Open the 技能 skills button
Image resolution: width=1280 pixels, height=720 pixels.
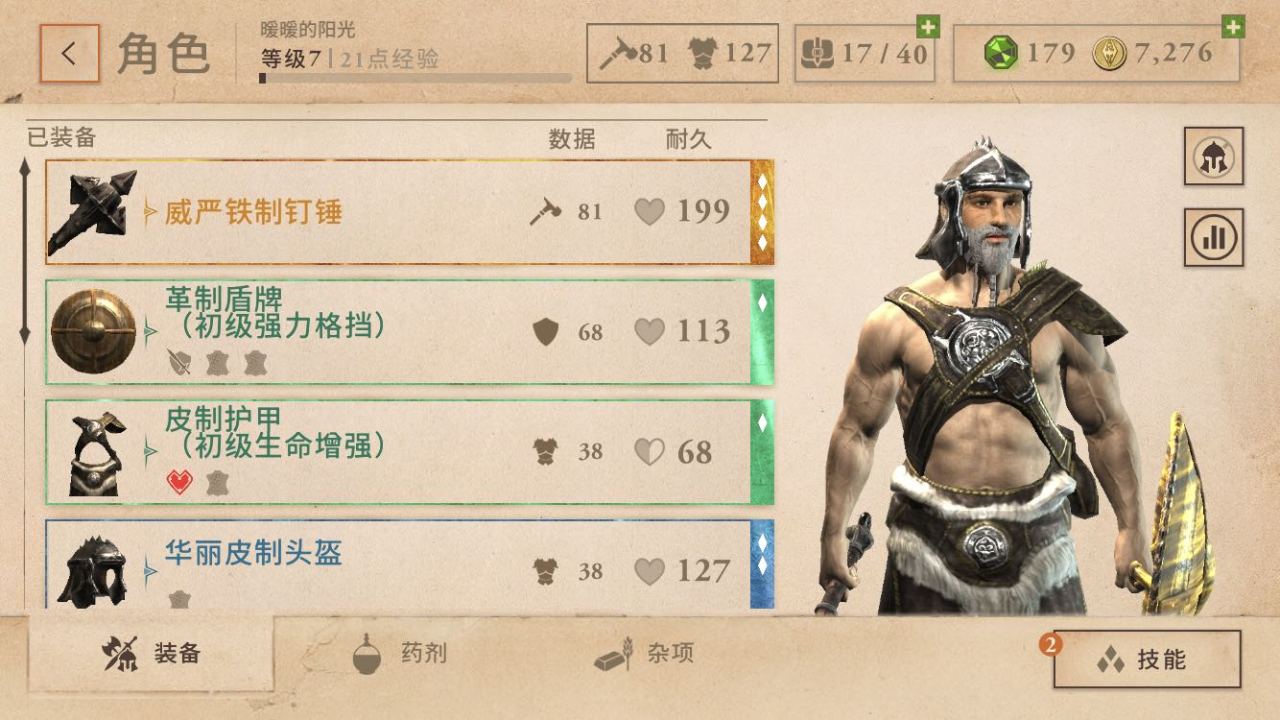1147,659
